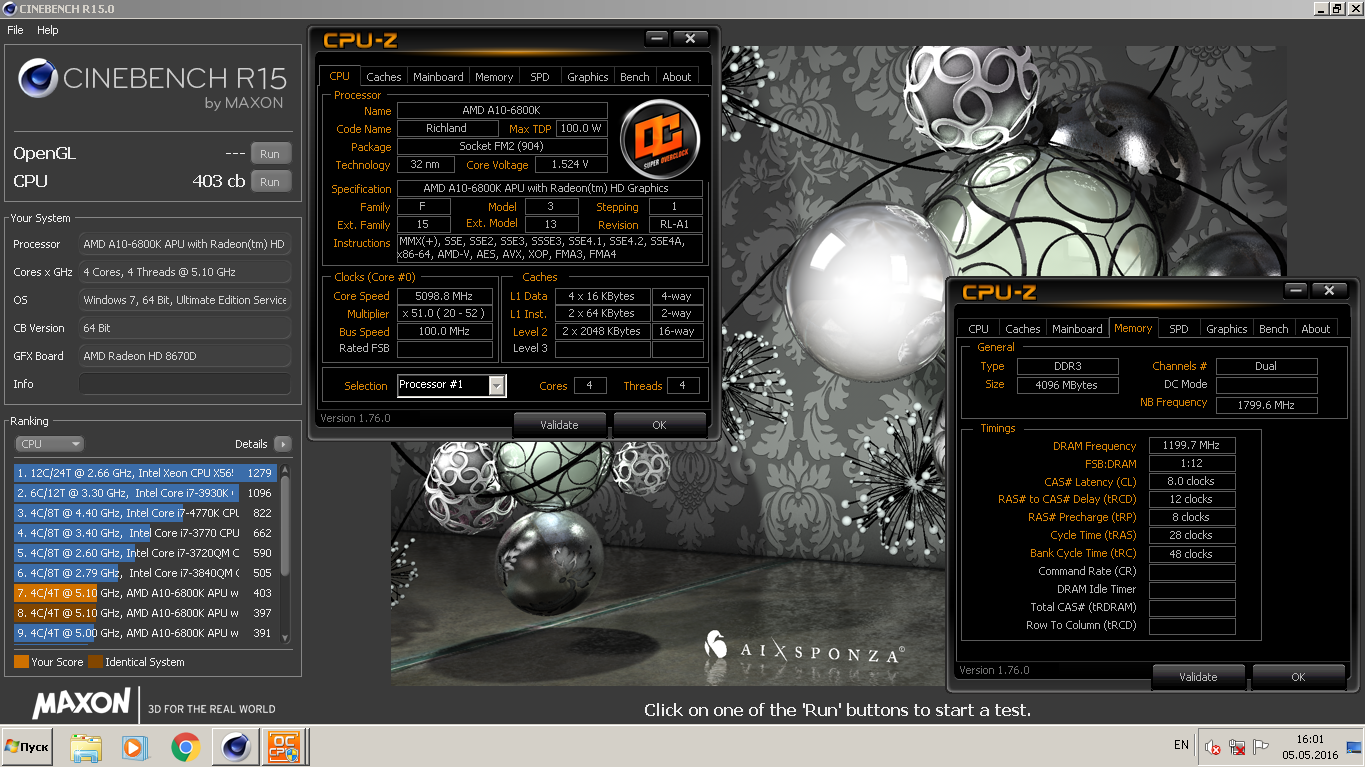The image size is (1365, 767).
Task: Select ranking row Intel Core i7-3840QM 505
Action: tap(144, 573)
